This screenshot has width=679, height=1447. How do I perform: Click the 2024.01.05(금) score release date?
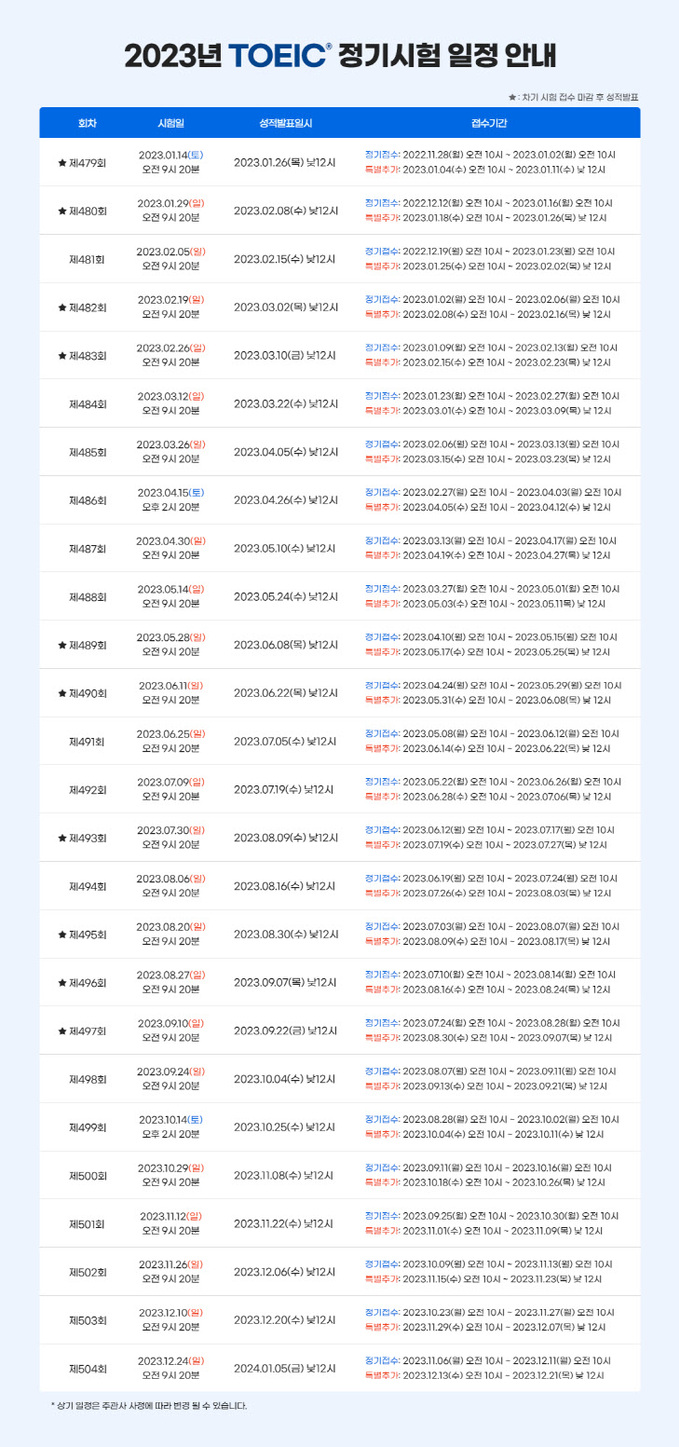[x=285, y=1368]
